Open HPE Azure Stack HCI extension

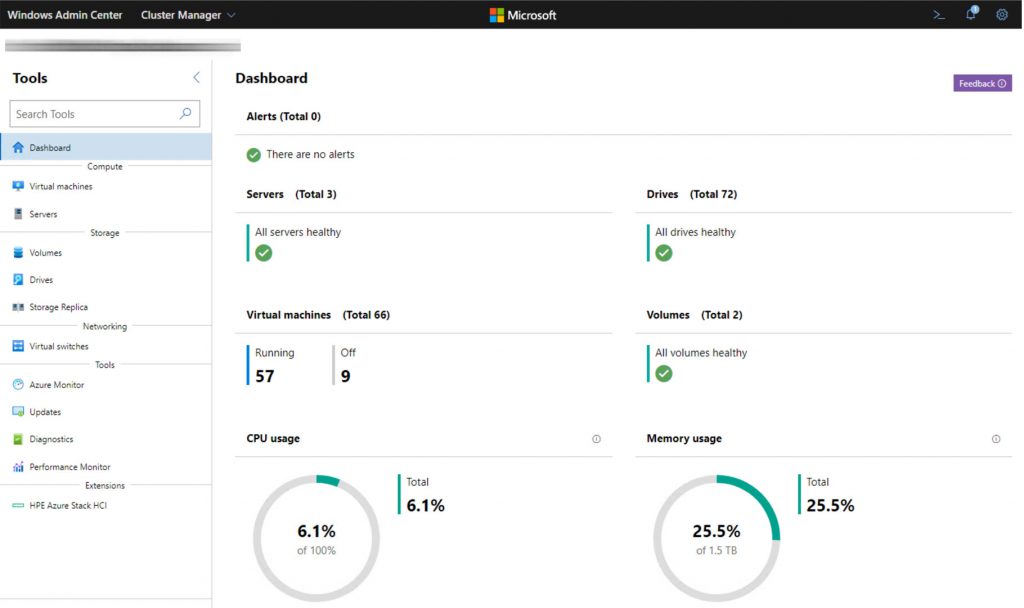point(106,505)
